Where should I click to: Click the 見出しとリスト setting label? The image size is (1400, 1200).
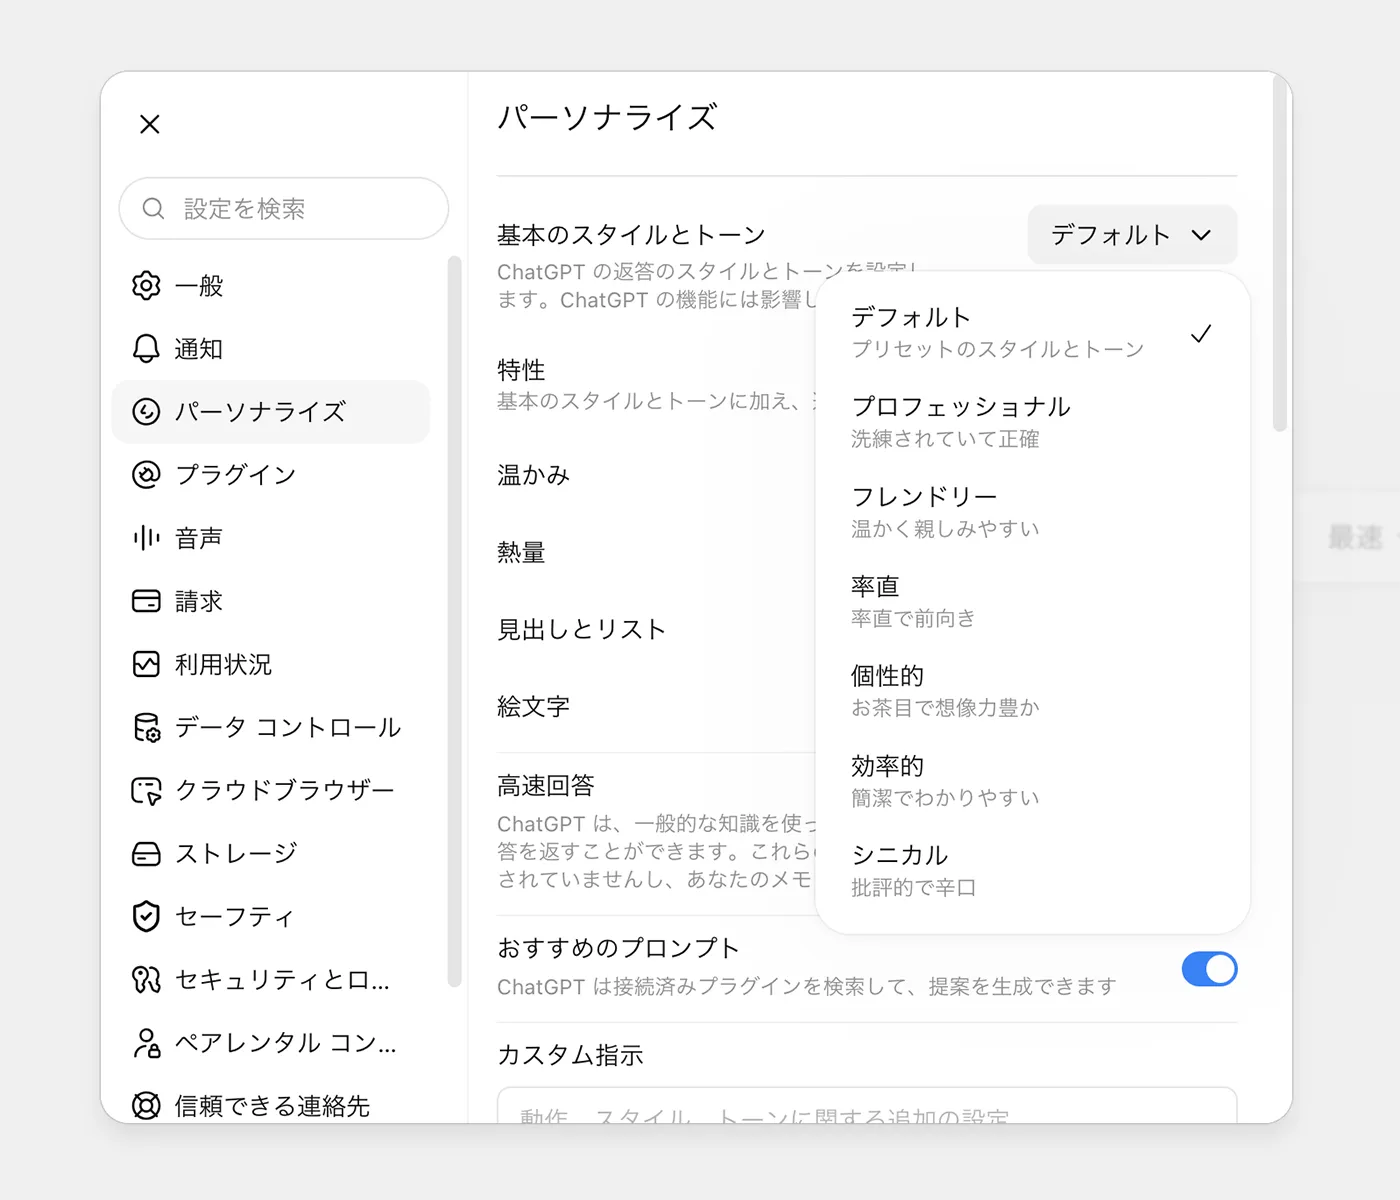(x=581, y=629)
